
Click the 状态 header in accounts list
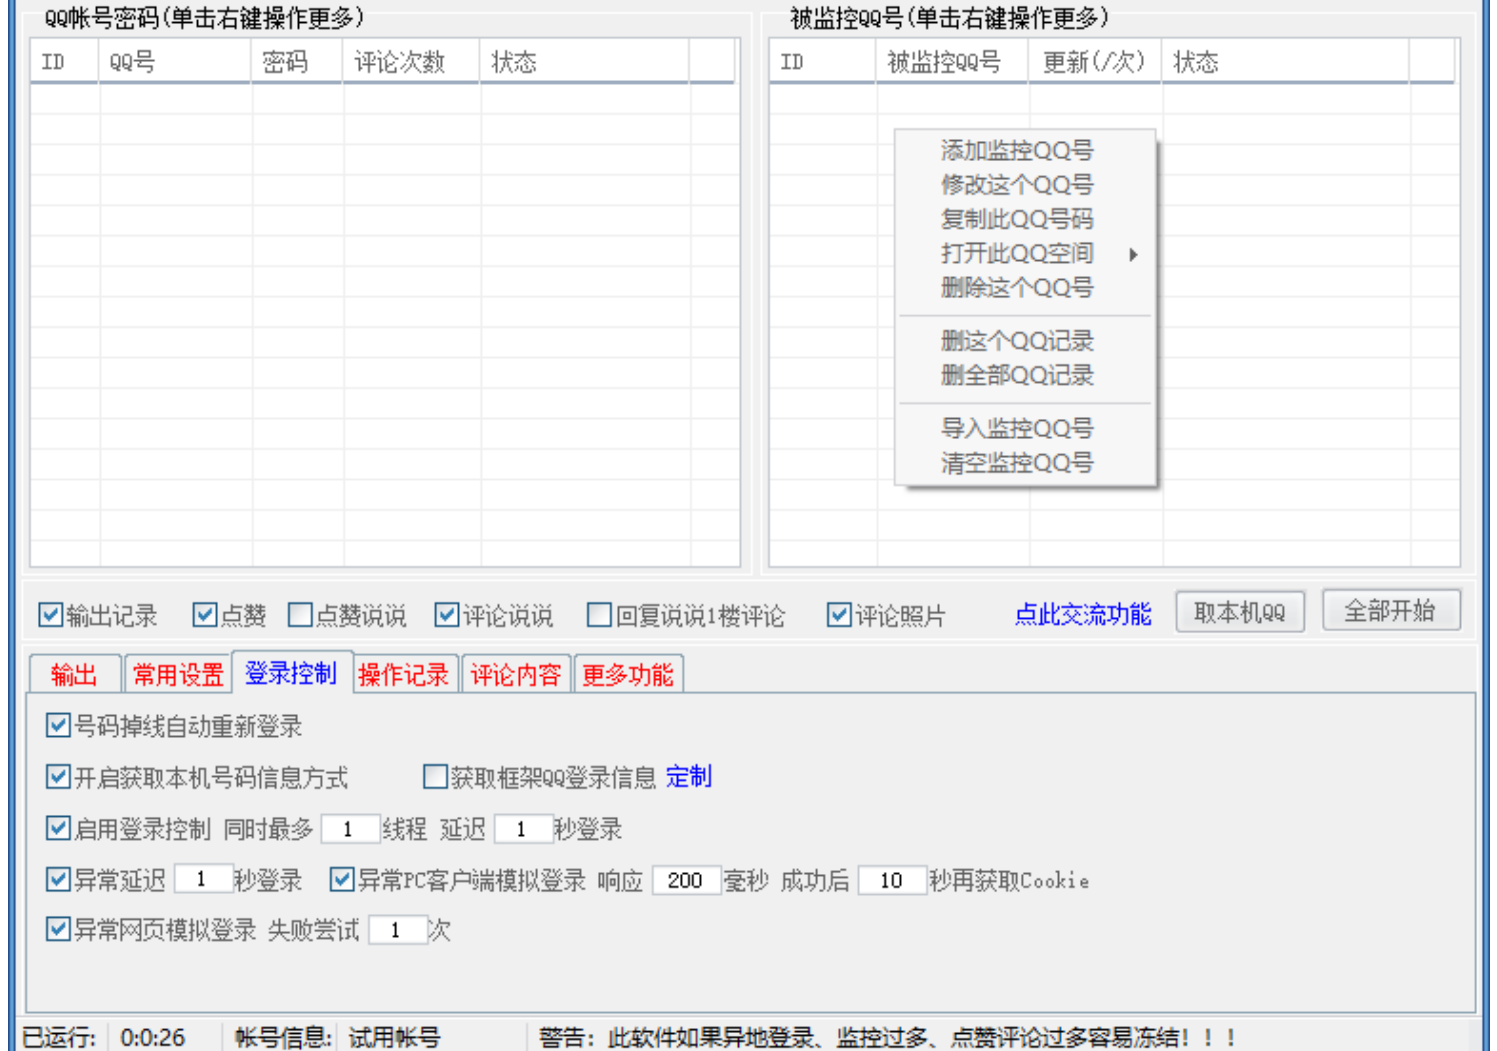click(x=585, y=62)
